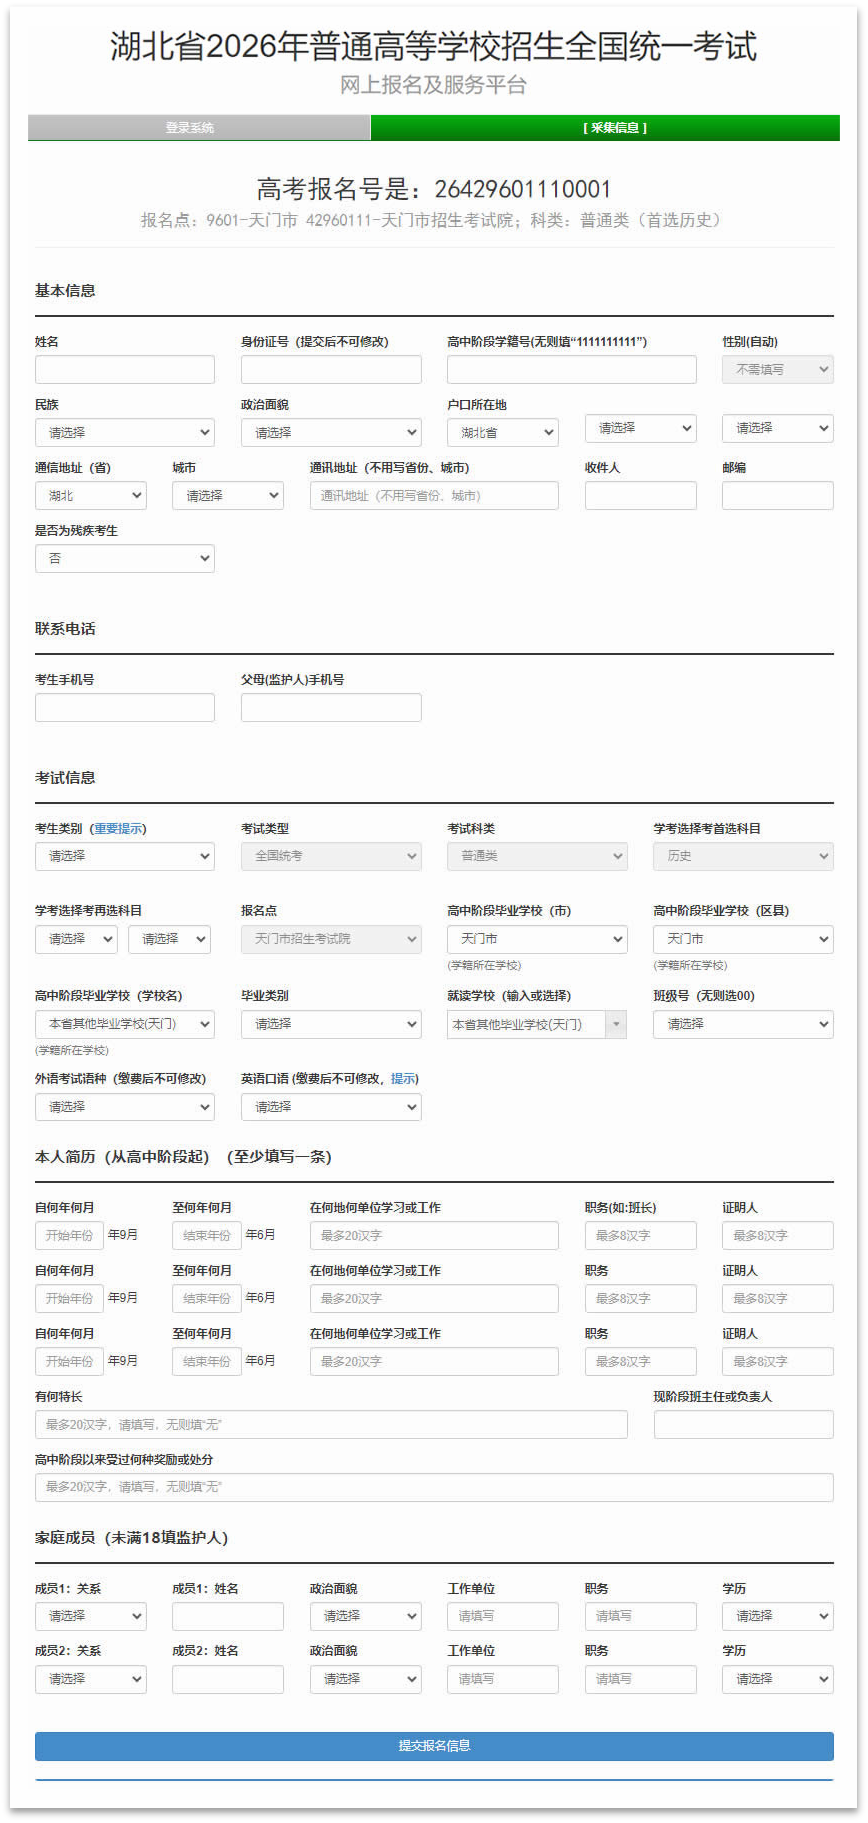
Task: Open the 是否为残疾考生 dropdown
Action: [124, 559]
